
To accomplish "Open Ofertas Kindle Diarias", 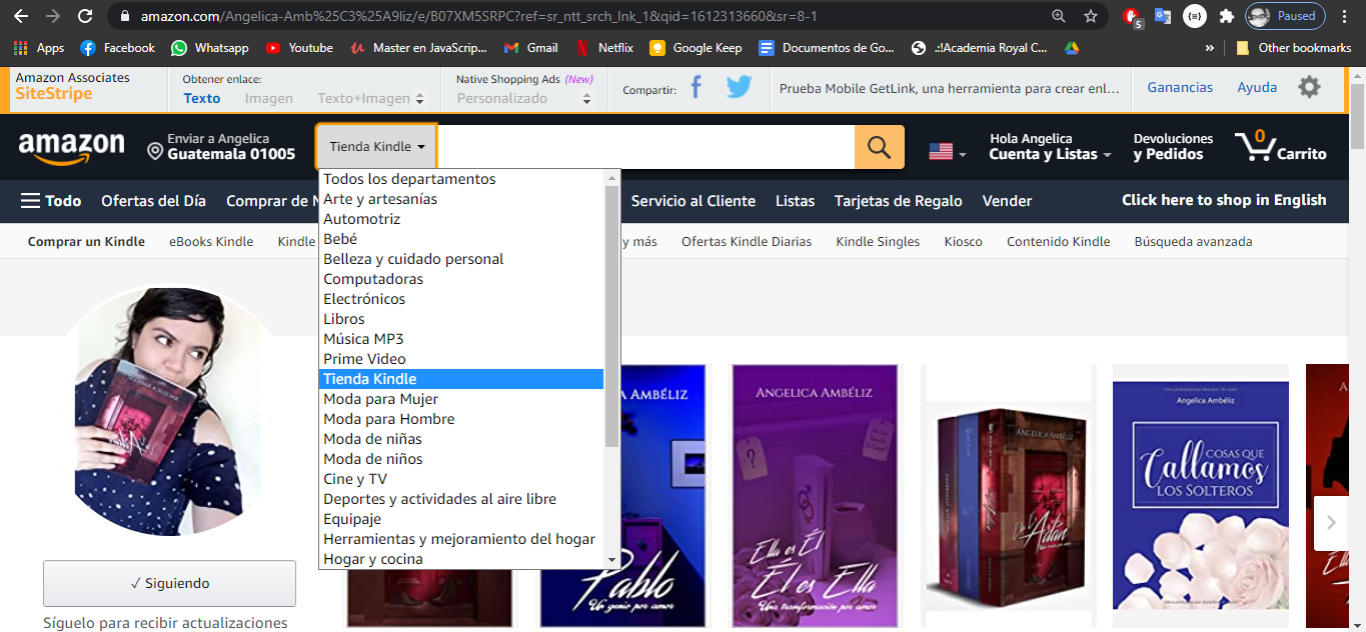I will coord(746,241).
